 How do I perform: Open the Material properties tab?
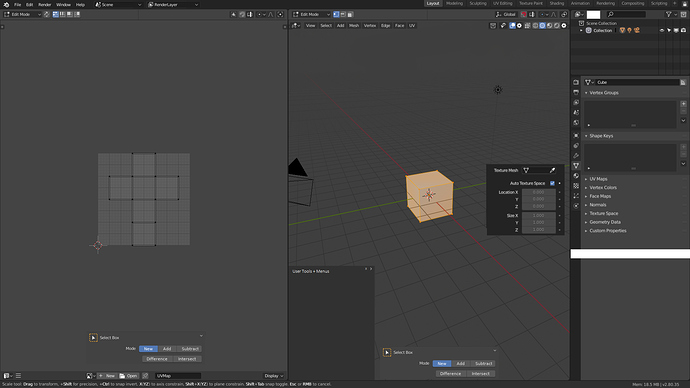coord(576,176)
